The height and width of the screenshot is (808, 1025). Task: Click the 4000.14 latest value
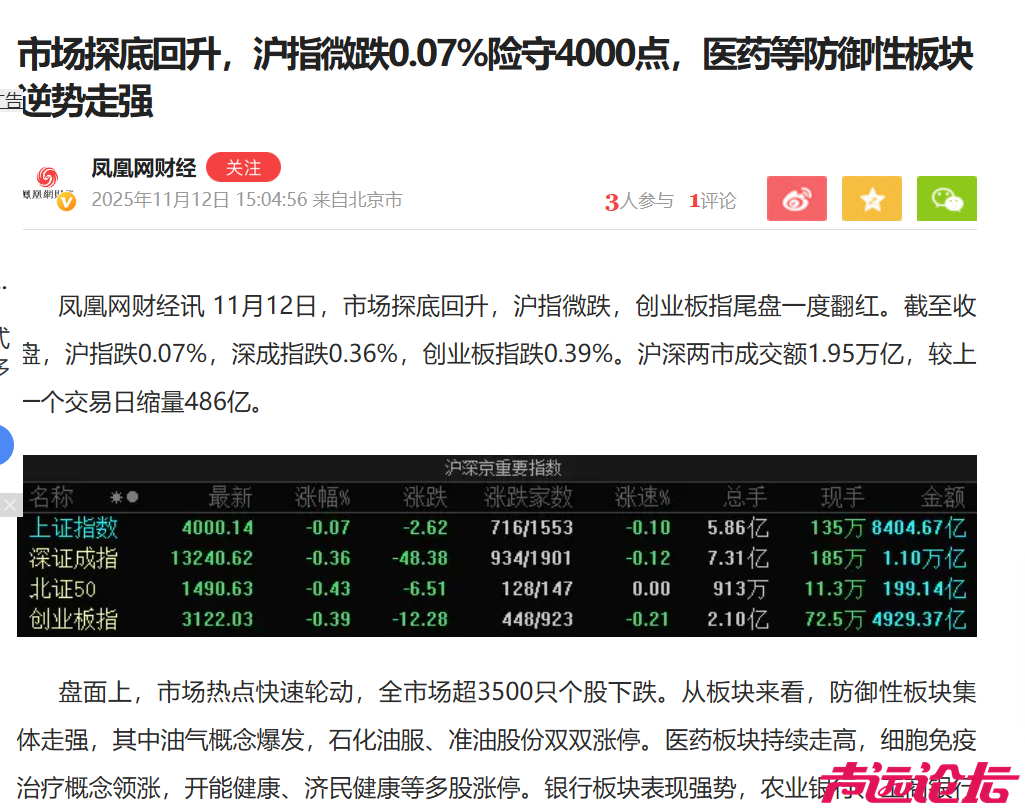click(x=218, y=528)
